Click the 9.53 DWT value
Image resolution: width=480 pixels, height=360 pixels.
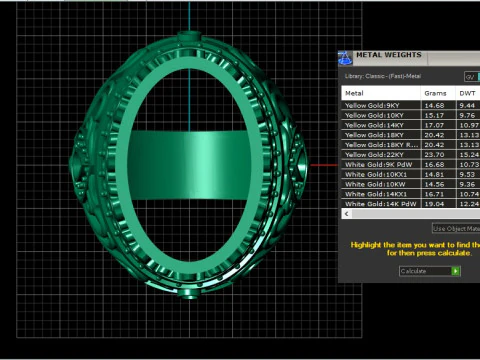467,175
